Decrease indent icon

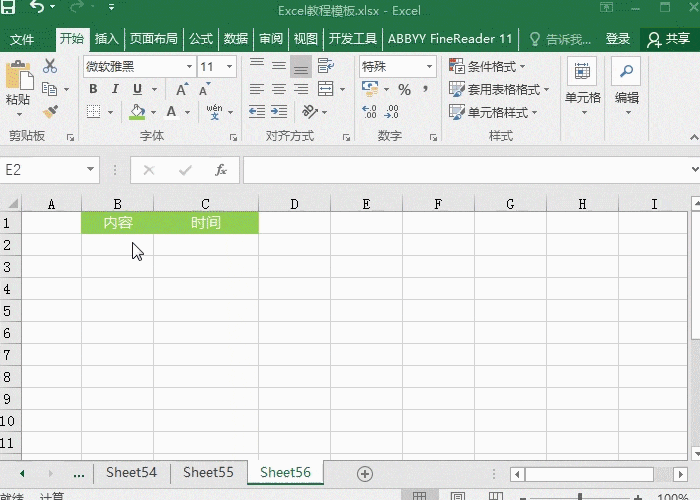coord(257,112)
